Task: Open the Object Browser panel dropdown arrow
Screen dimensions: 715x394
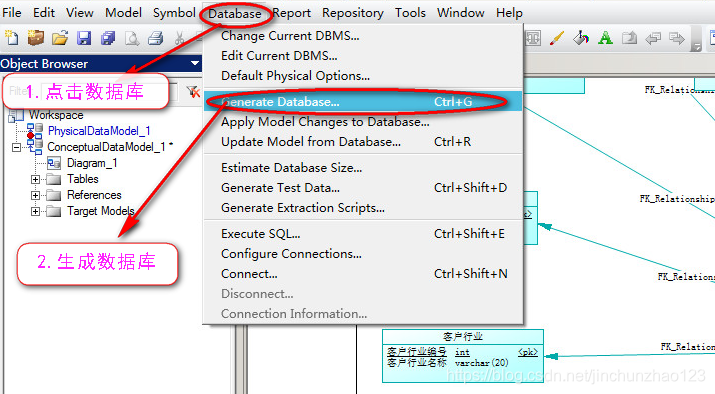Action: click(x=195, y=63)
